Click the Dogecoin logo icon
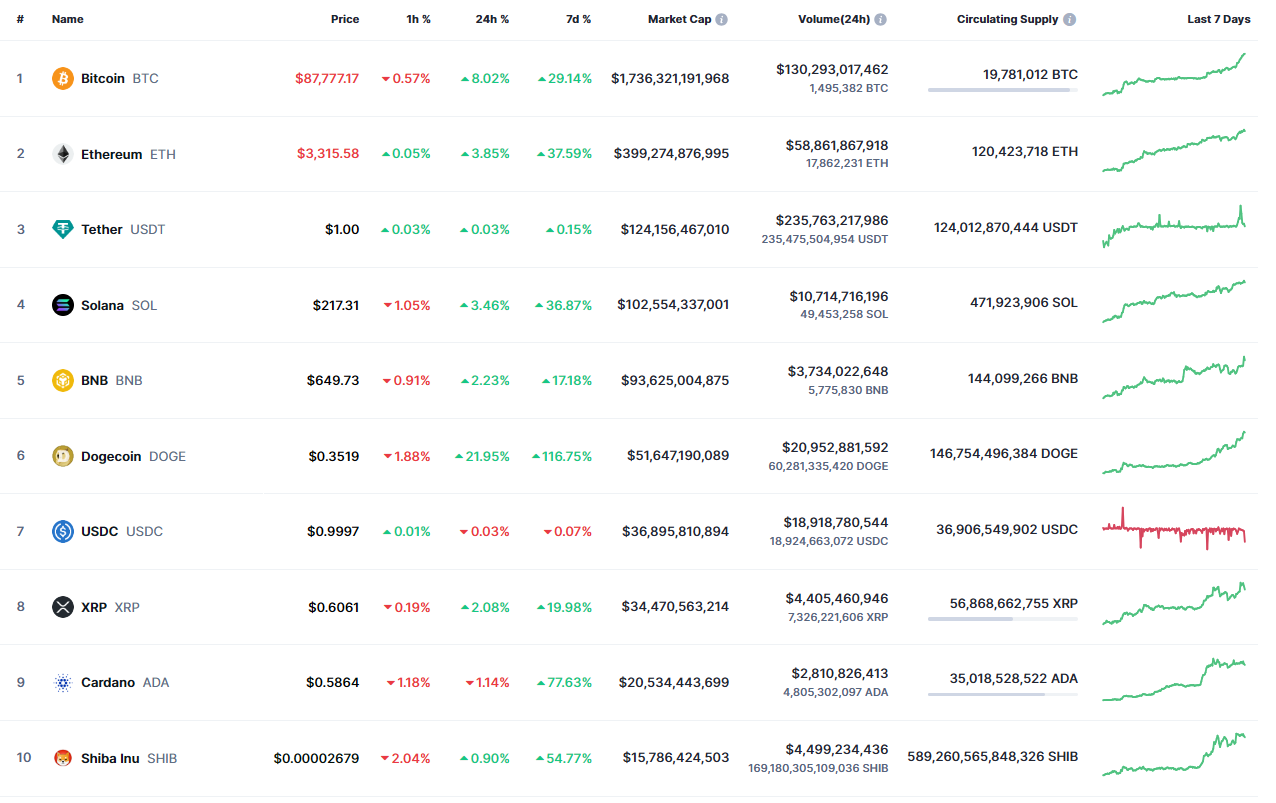The image size is (1276, 803). tap(63, 456)
